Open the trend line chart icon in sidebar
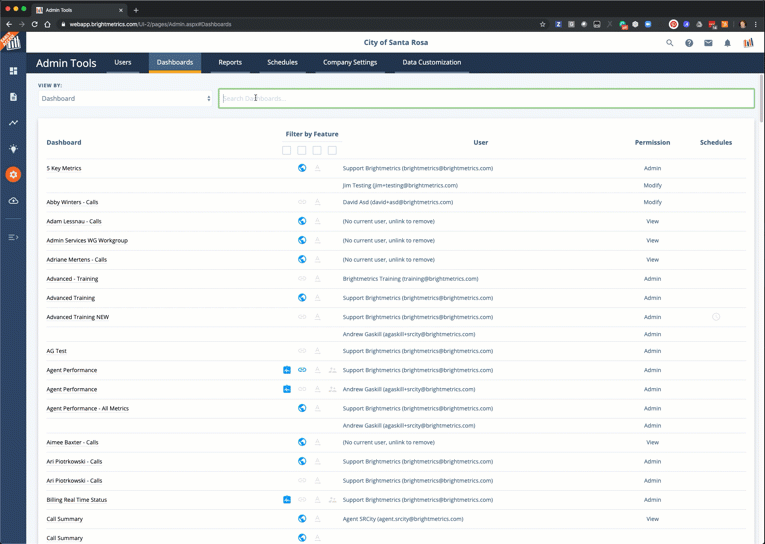The width and height of the screenshot is (765, 544). click(x=13, y=122)
